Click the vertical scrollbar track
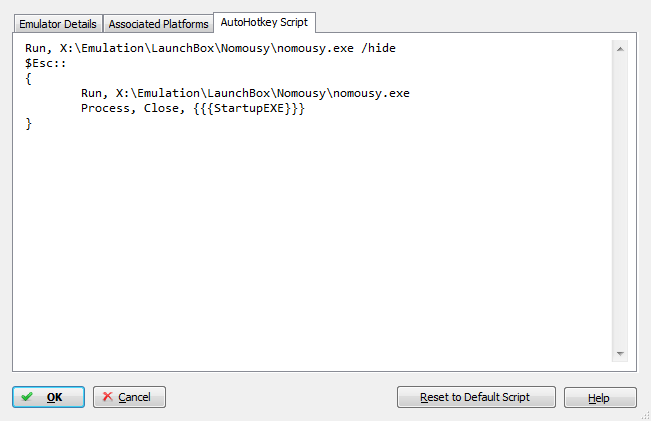This screenshot has height=421, width=651. pyautogui.click(x=620, y=201)
